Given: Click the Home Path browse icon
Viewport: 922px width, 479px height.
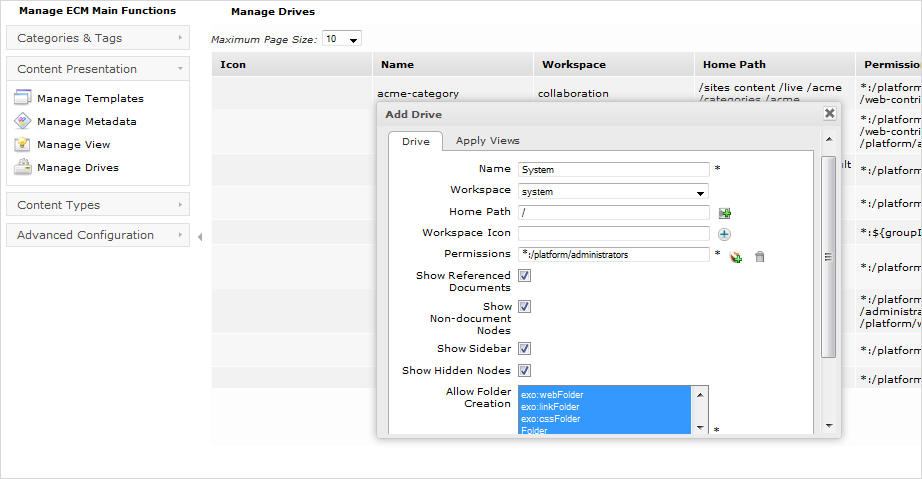Looking at the screenshot, I should (x=725, y=213).
